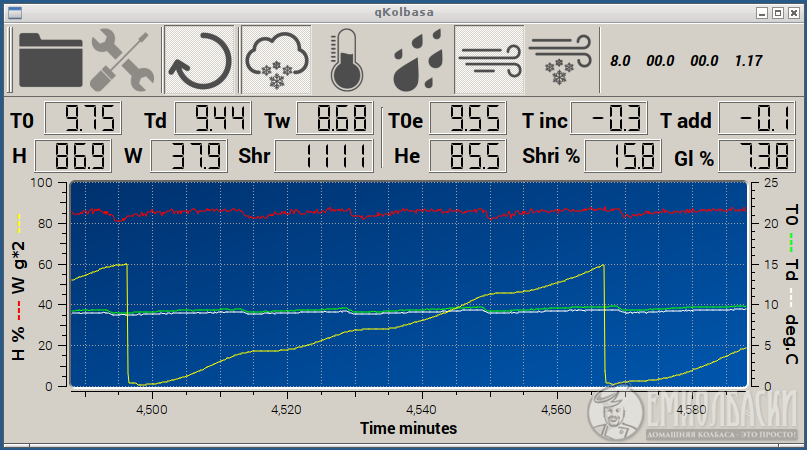Viewport: 807px width, 450px height.
Task: Click the Shri % label
Action: [551, 156]
